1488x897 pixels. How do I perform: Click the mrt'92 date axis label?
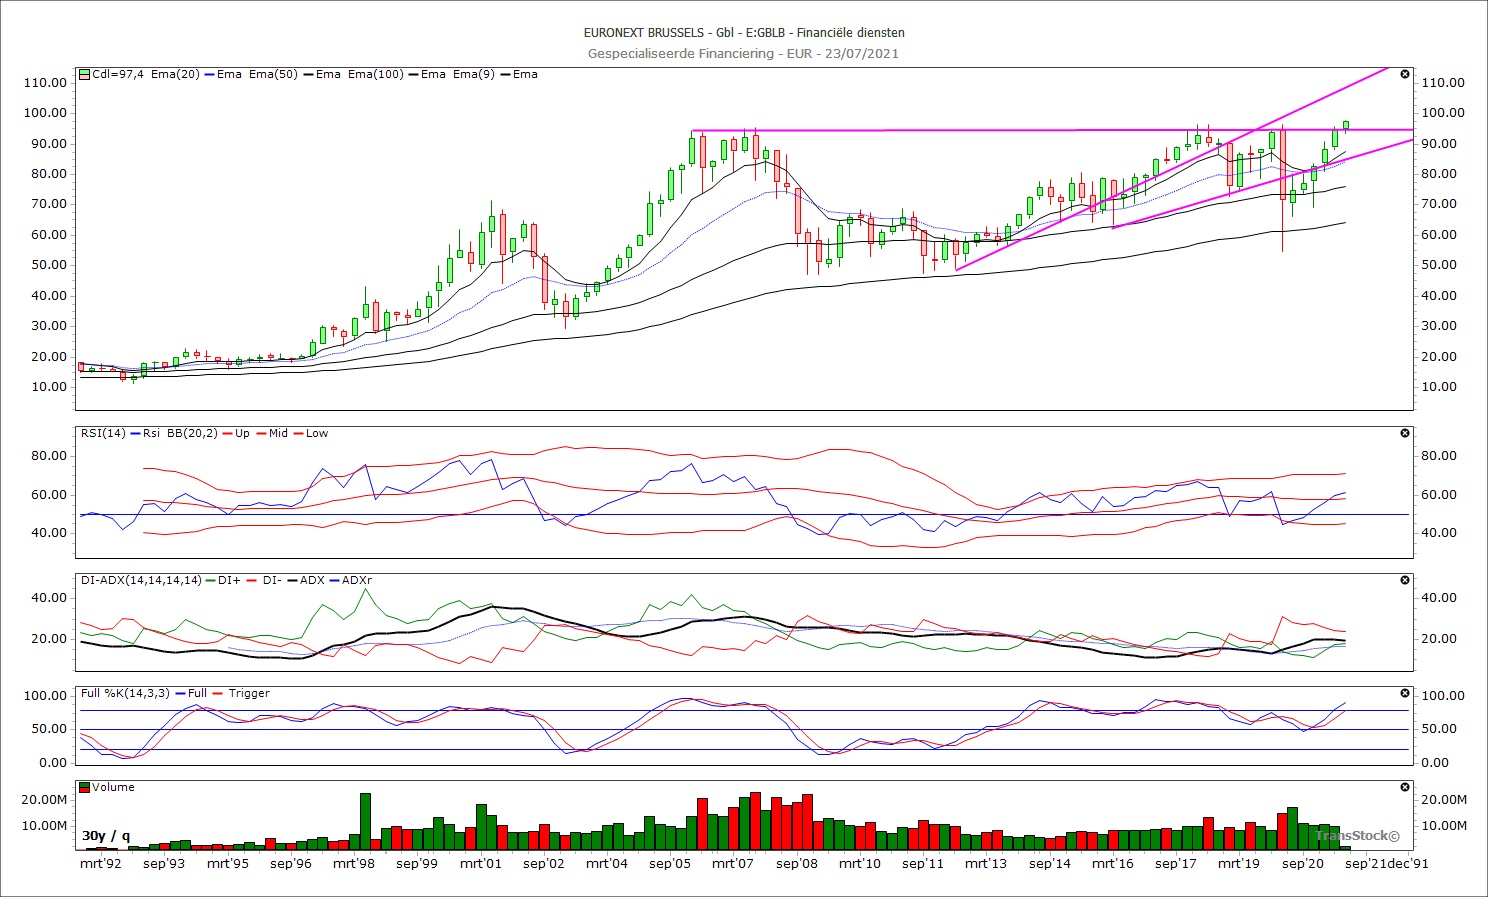[x=101, y=863]
